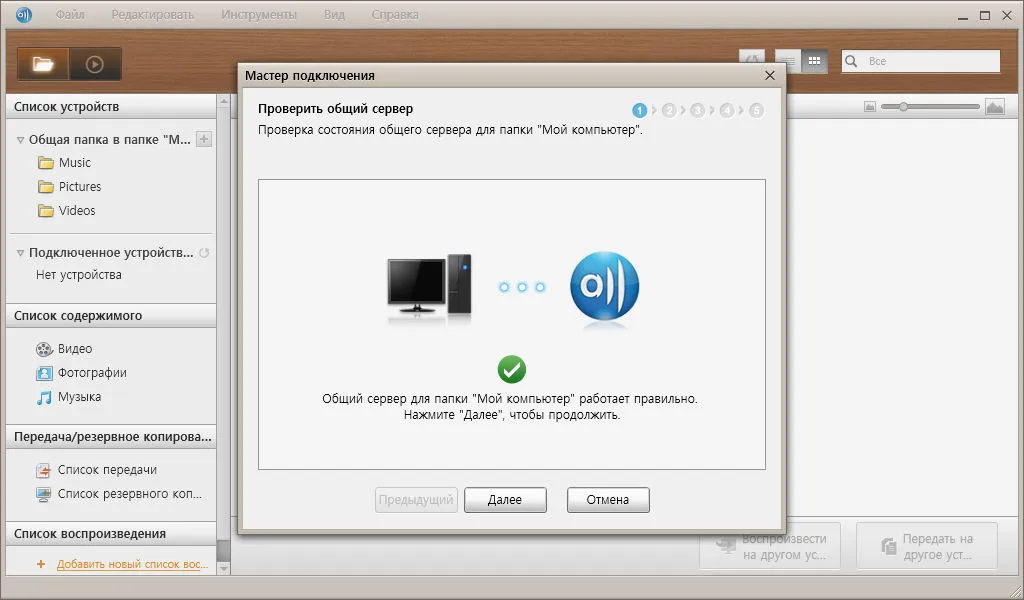Screen dimensions: 1024x600
Task: Close the Мастер подключения dialog
Action: point(770,76)
